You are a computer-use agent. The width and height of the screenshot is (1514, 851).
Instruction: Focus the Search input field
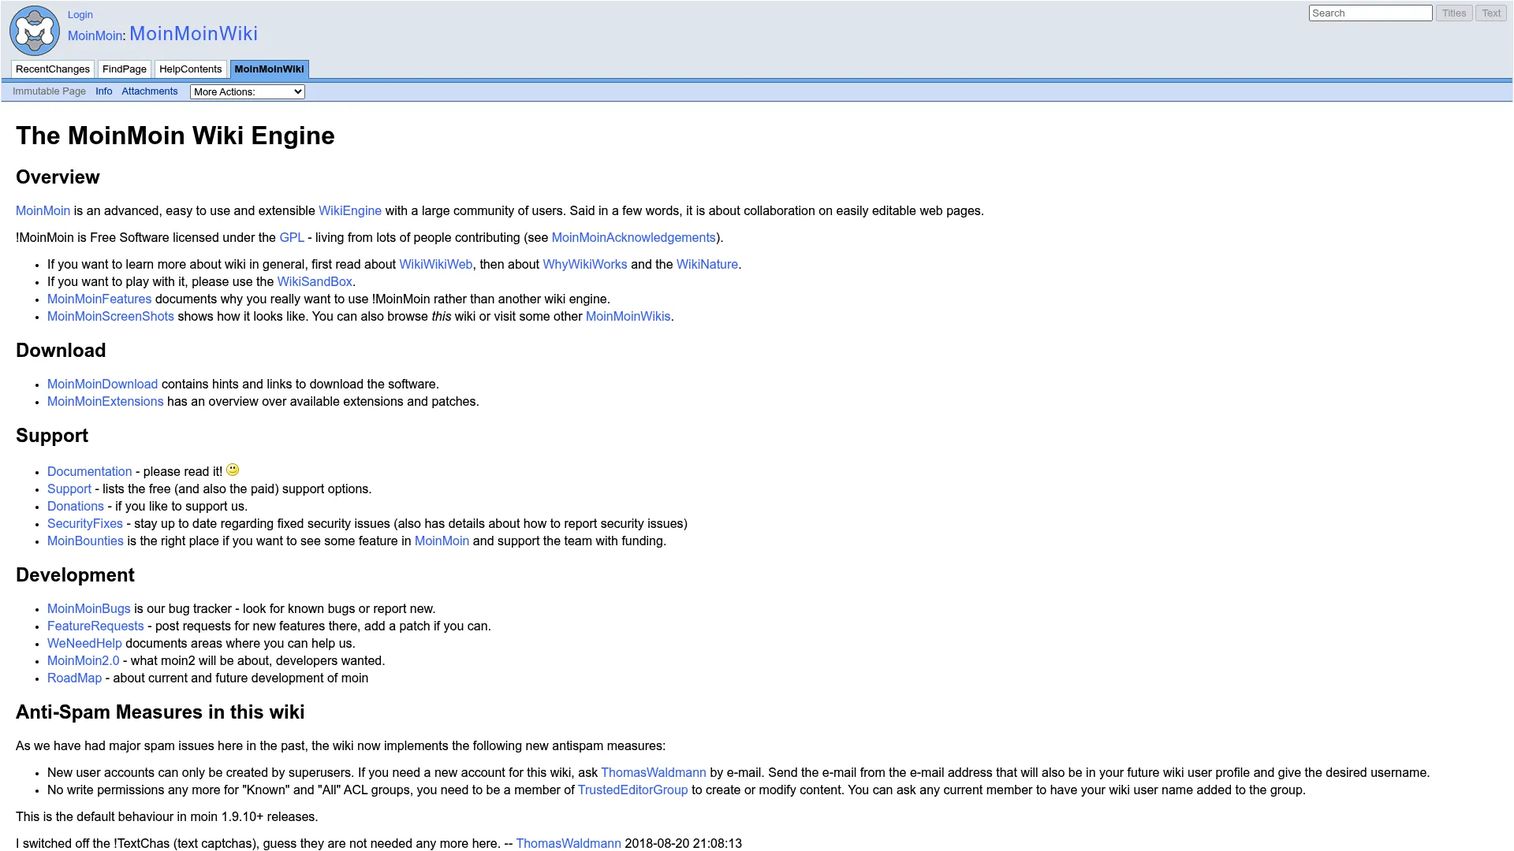pos(1370,13)
